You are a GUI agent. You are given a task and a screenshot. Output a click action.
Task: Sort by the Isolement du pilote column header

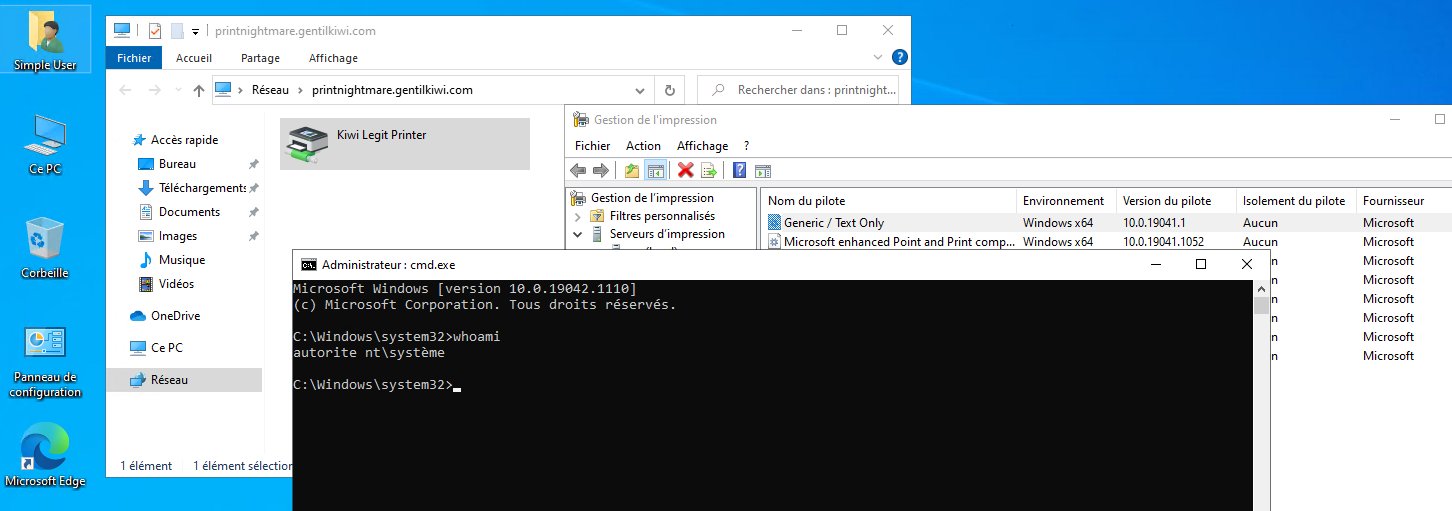pos(1296,201)
